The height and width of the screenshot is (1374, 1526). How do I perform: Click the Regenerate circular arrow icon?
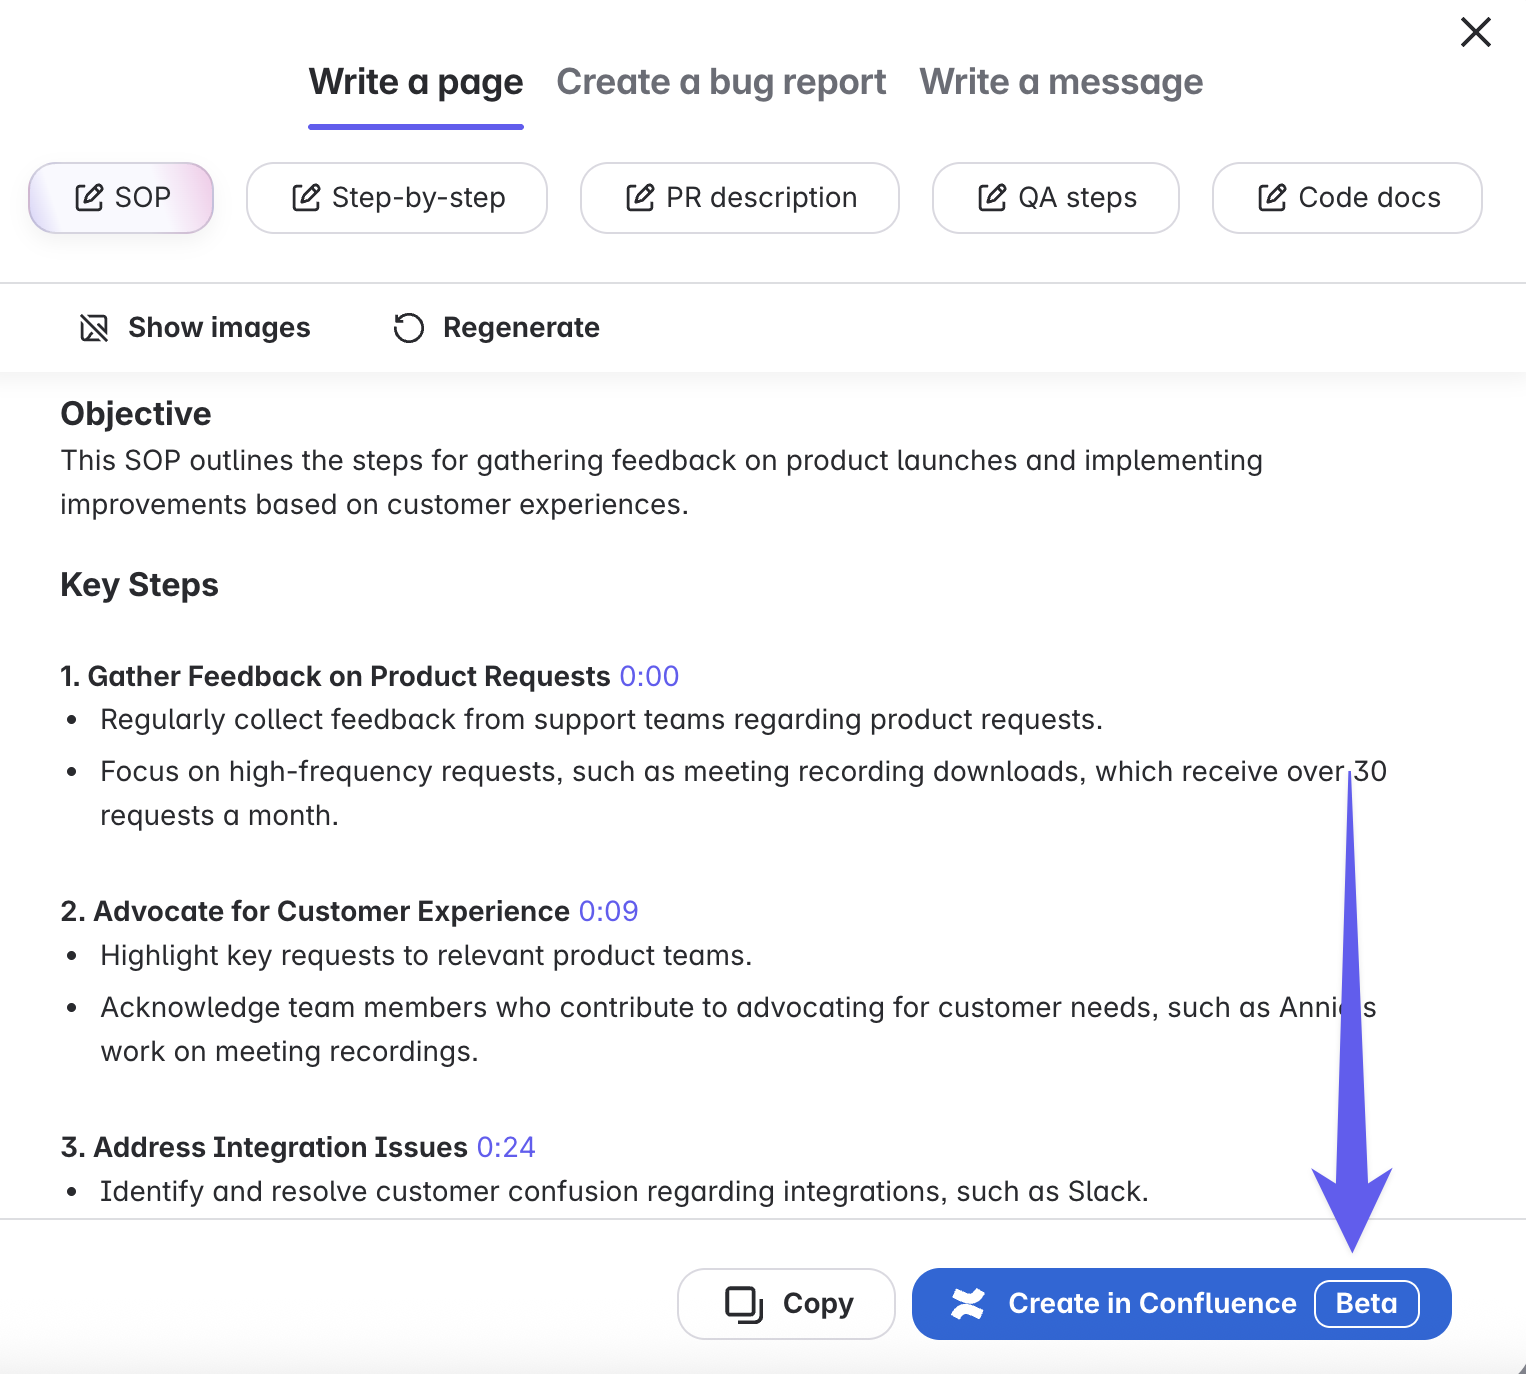(x=408, y=328)
